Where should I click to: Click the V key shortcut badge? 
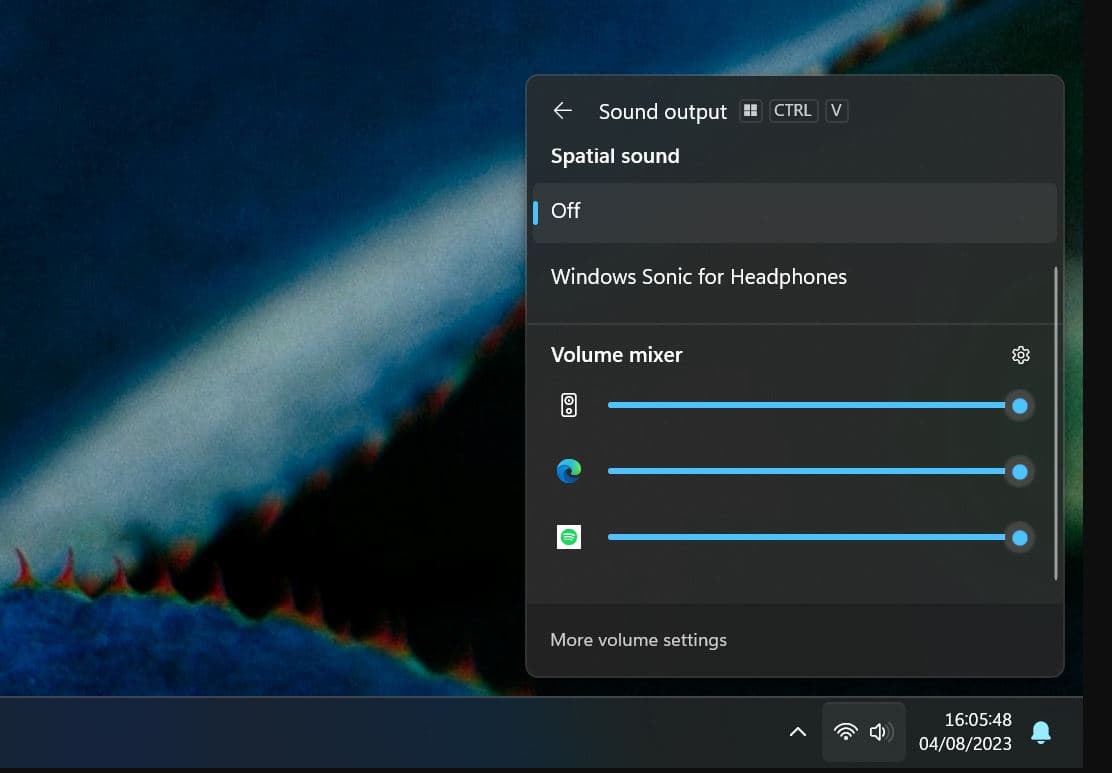coord(836,111)
